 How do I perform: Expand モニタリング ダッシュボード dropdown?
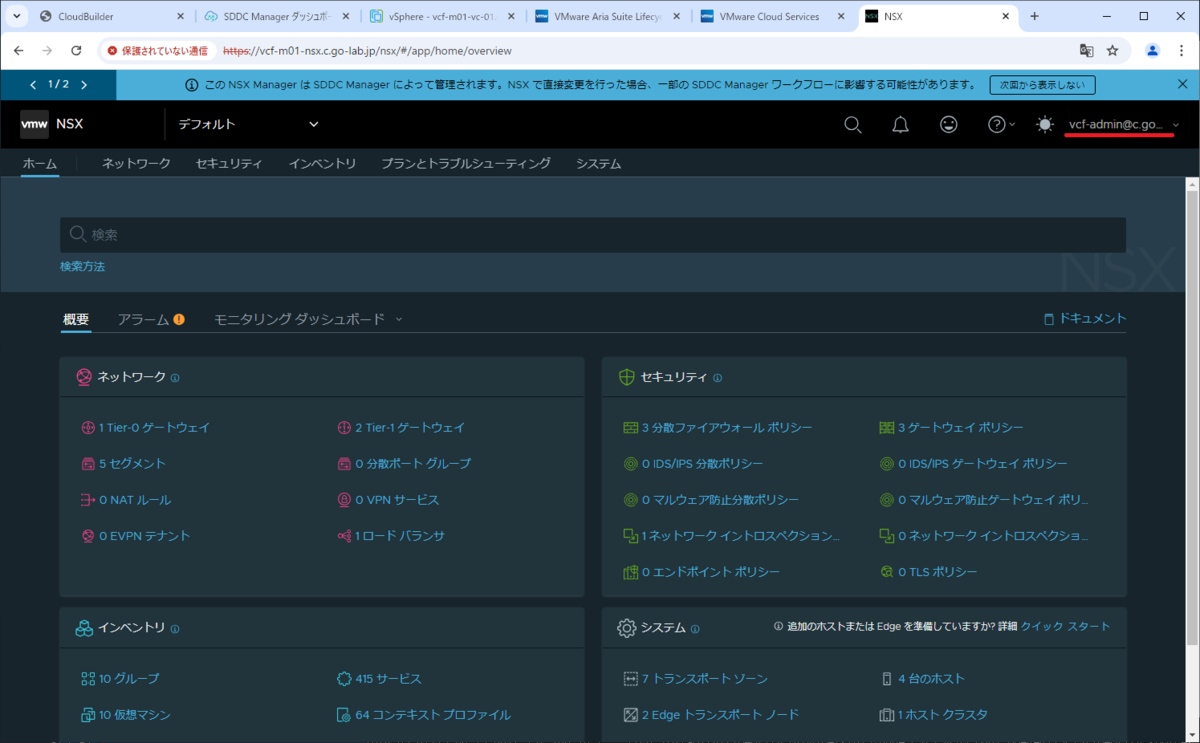tap(308, 319)
